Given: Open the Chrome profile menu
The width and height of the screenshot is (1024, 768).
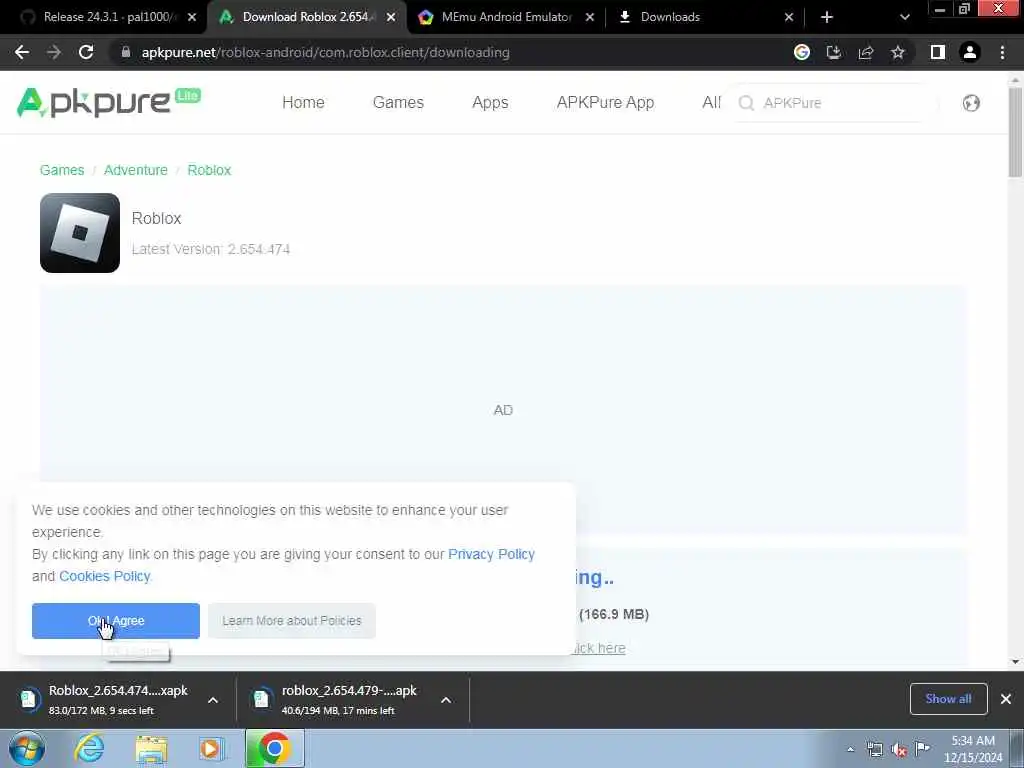Looking at the screenshot, I should 970,52.
